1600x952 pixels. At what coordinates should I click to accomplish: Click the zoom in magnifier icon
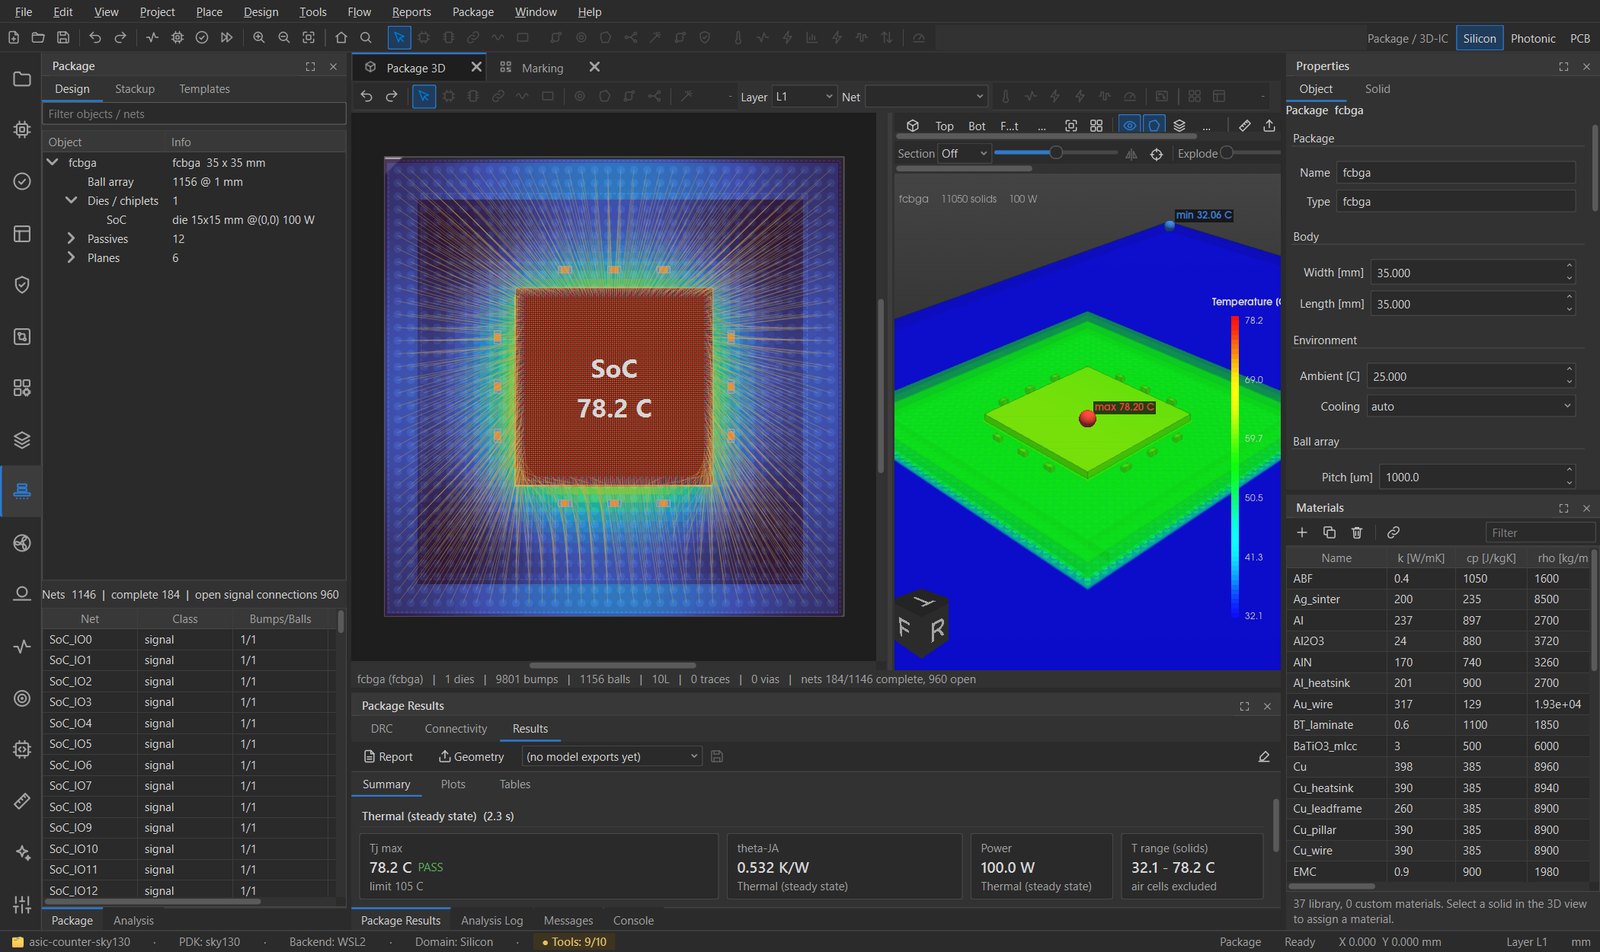pyautogui.click(x=259, y=38)
